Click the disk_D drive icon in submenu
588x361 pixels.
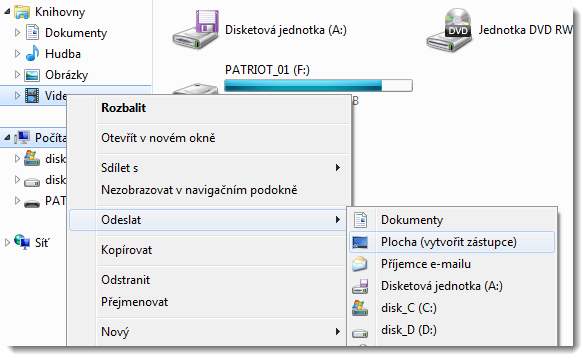pyautogui.click(x=360, y=333)
